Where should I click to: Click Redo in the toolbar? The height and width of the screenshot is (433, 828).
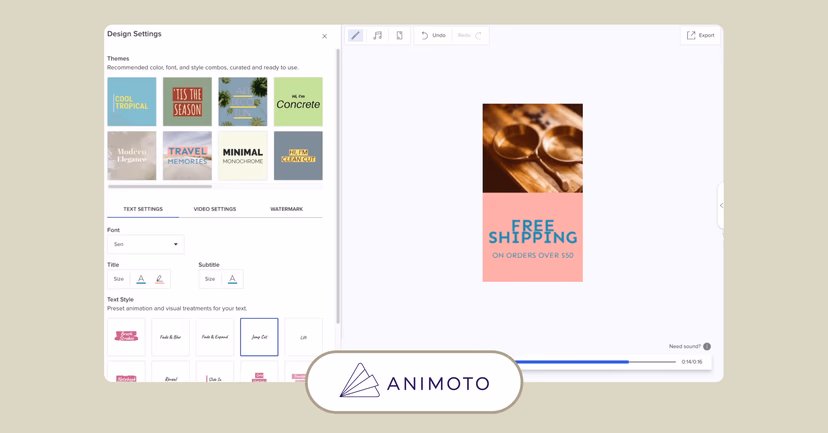pos(470,35)
